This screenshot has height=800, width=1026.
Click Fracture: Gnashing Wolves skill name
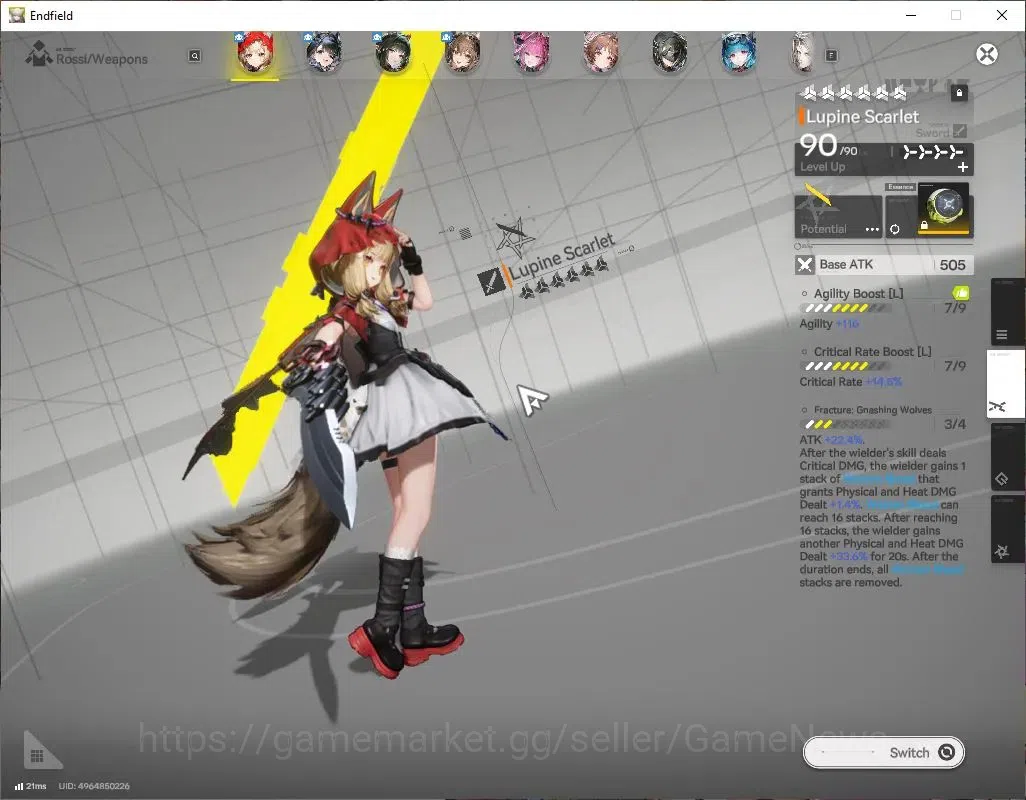[873, 410]
